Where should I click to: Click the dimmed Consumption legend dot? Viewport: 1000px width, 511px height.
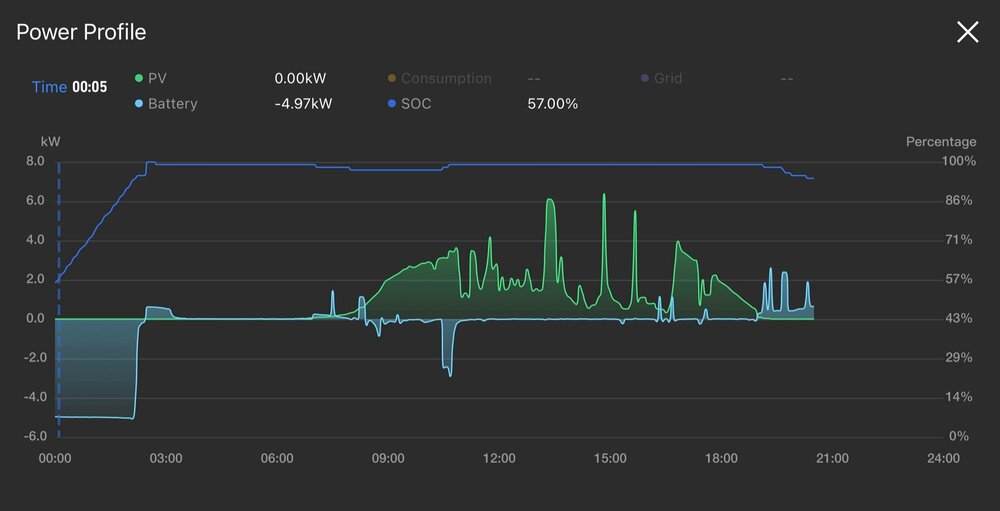pyautogui.click(x=392, y=78)
